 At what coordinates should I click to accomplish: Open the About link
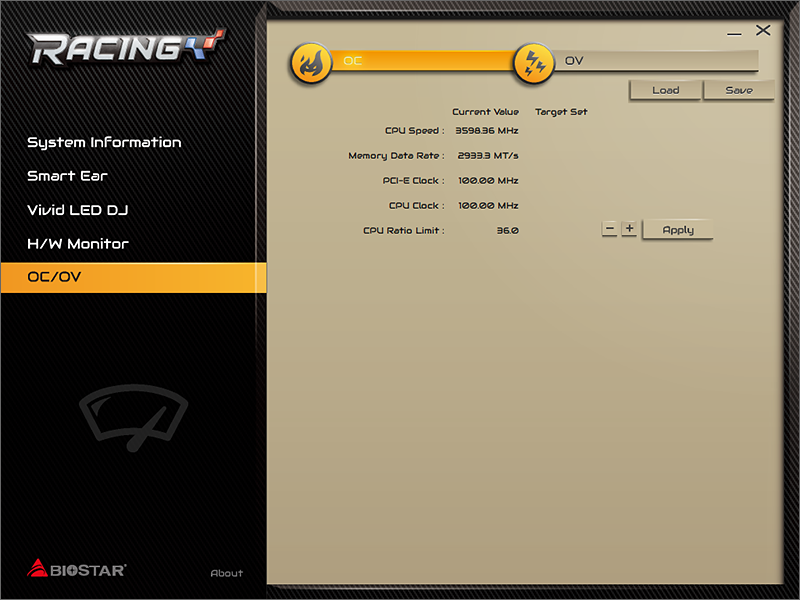click(x=227, y=573)
